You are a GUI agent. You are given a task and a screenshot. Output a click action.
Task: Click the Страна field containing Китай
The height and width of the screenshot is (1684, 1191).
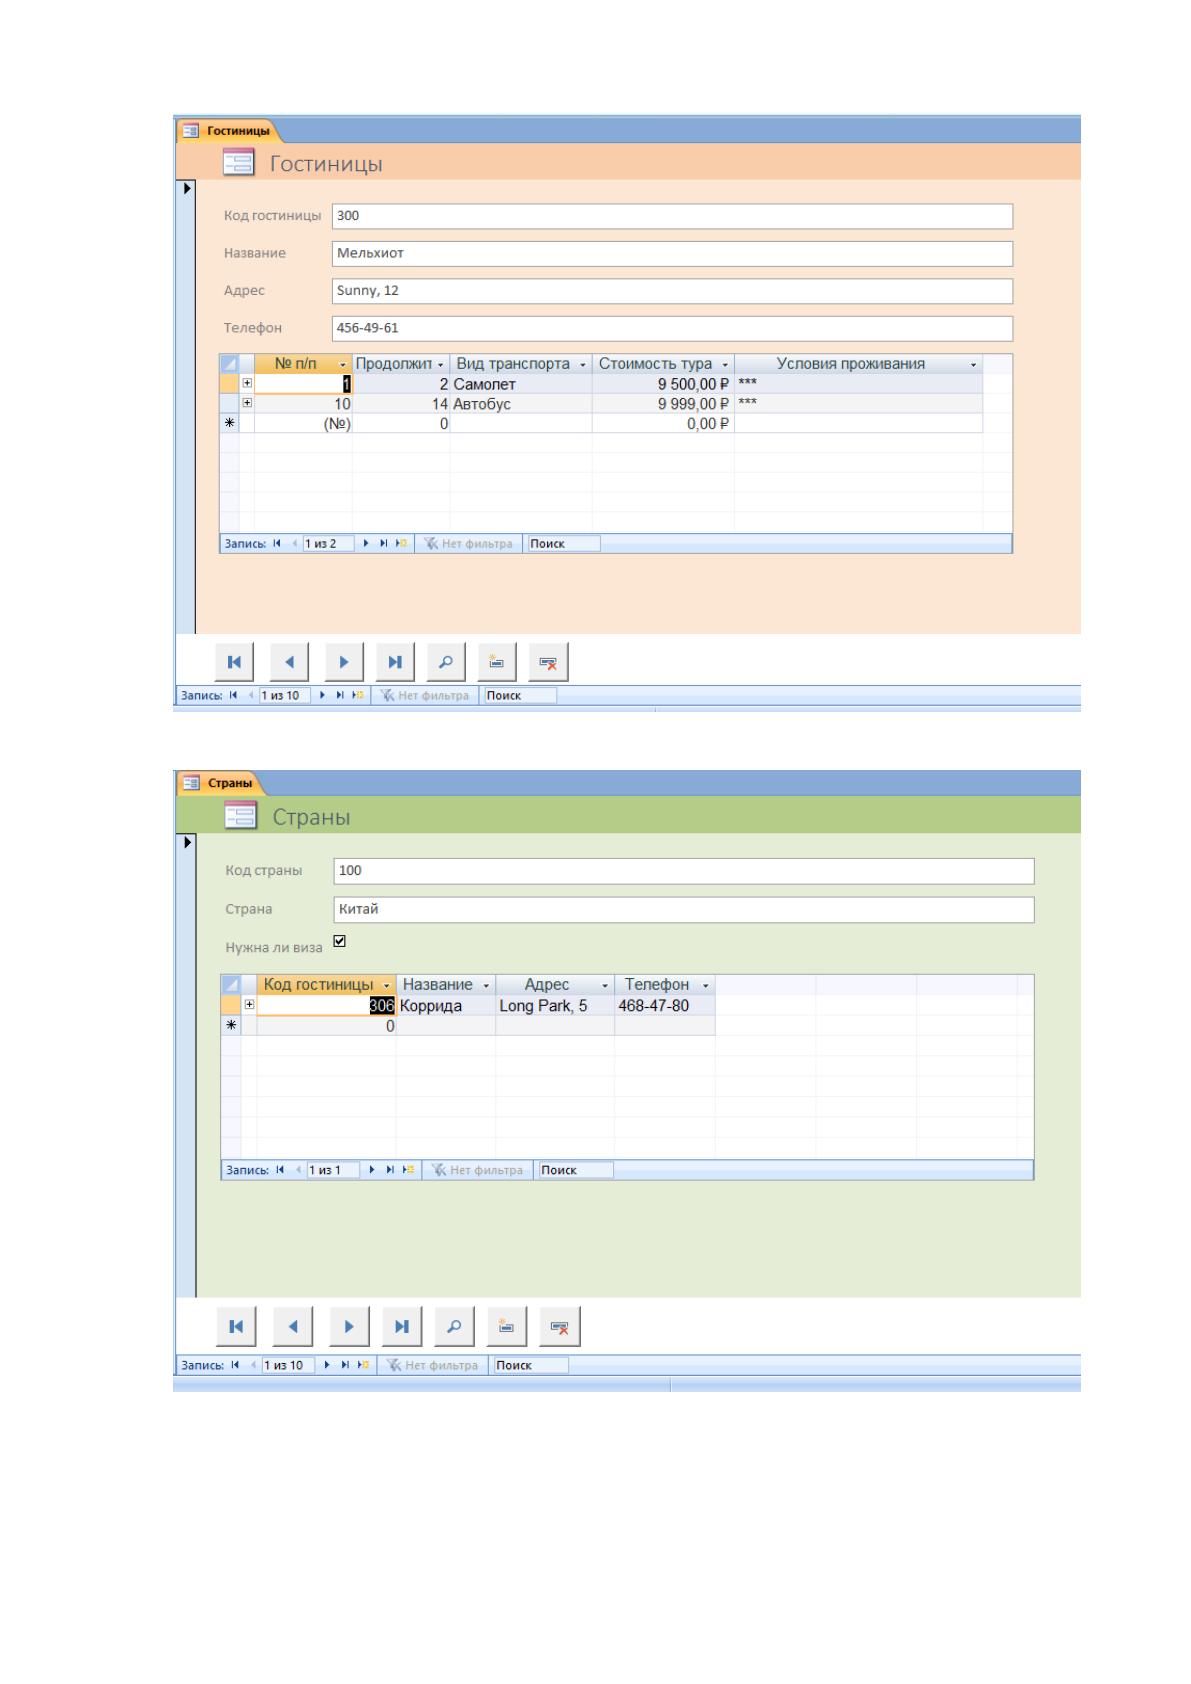coord(684,909)
